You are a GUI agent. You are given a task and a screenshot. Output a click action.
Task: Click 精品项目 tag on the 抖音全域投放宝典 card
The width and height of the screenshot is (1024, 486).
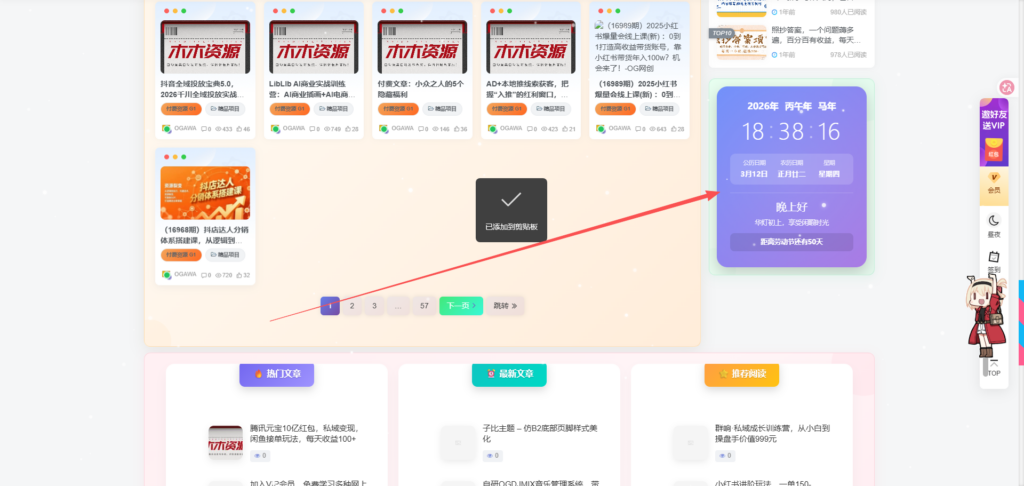point(226,109)
